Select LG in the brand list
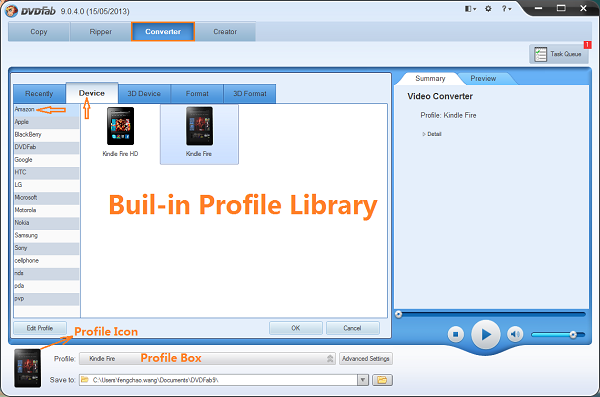The height and width of the screenshot is (397, 600). click(47, 185)
